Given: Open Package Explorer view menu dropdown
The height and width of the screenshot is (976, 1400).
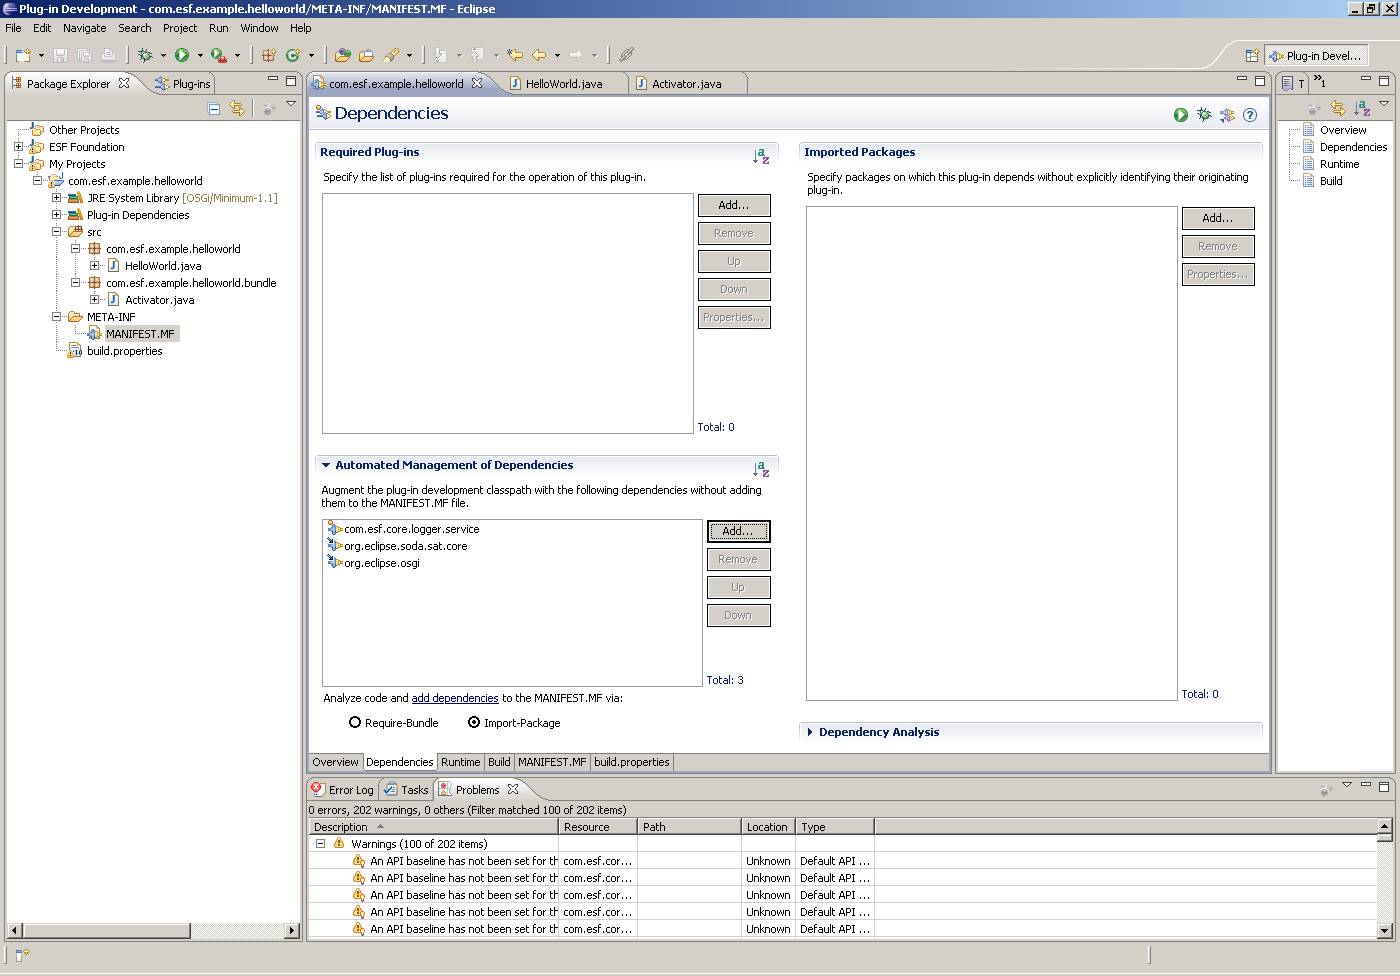Looking at the screenshot, I should (x=291, y=104).
